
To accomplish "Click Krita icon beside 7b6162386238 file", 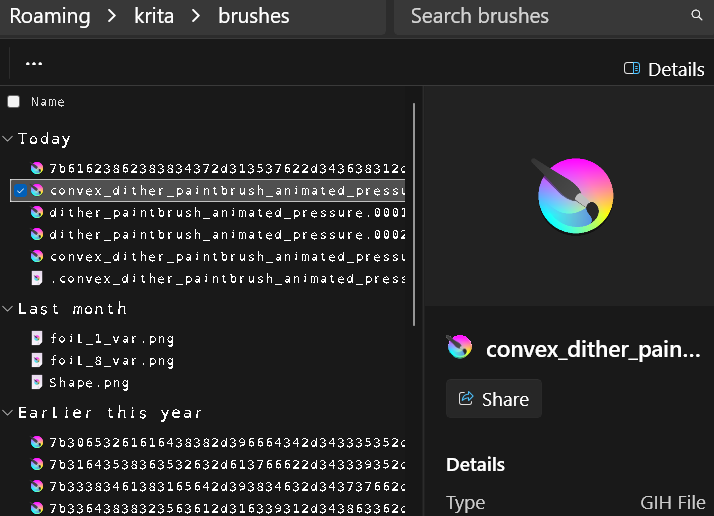I will (x=37, y=169).
